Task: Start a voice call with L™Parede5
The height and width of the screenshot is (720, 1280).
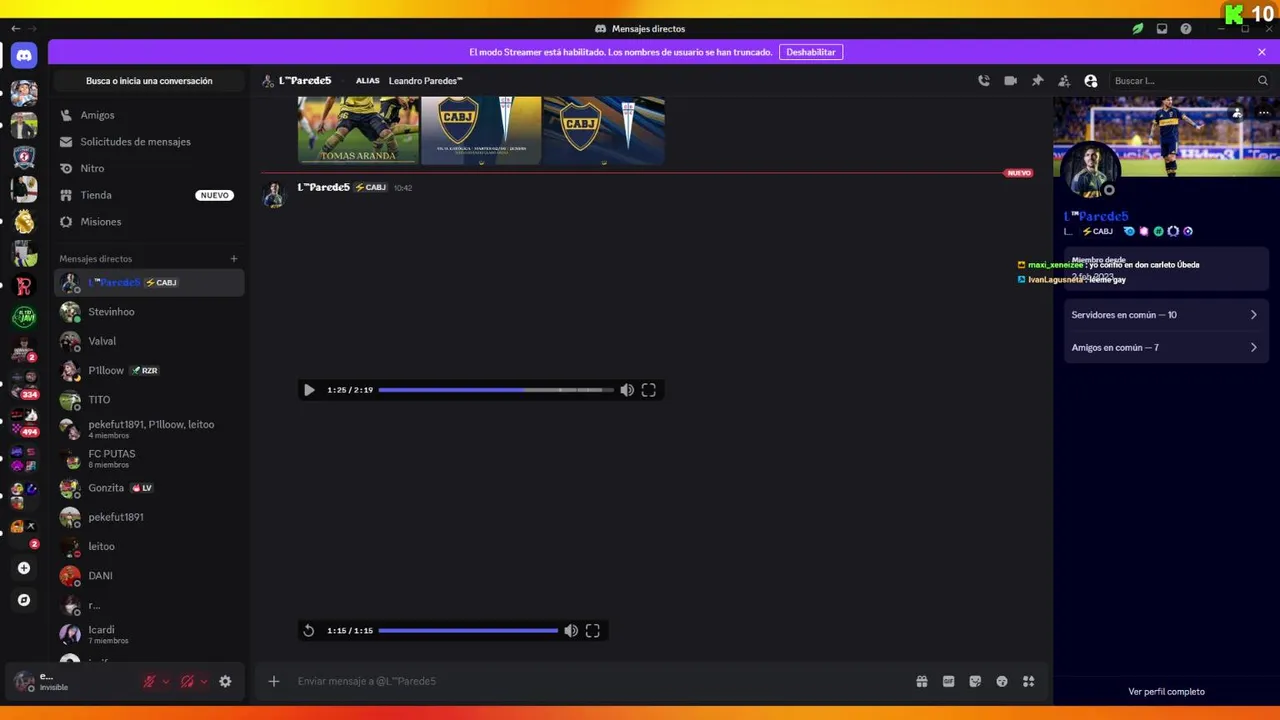Action: [984, 81]
